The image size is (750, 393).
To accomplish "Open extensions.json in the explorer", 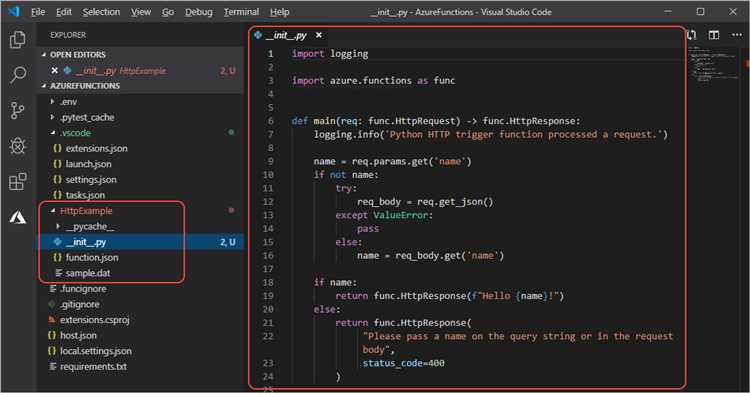I will 96,149.
